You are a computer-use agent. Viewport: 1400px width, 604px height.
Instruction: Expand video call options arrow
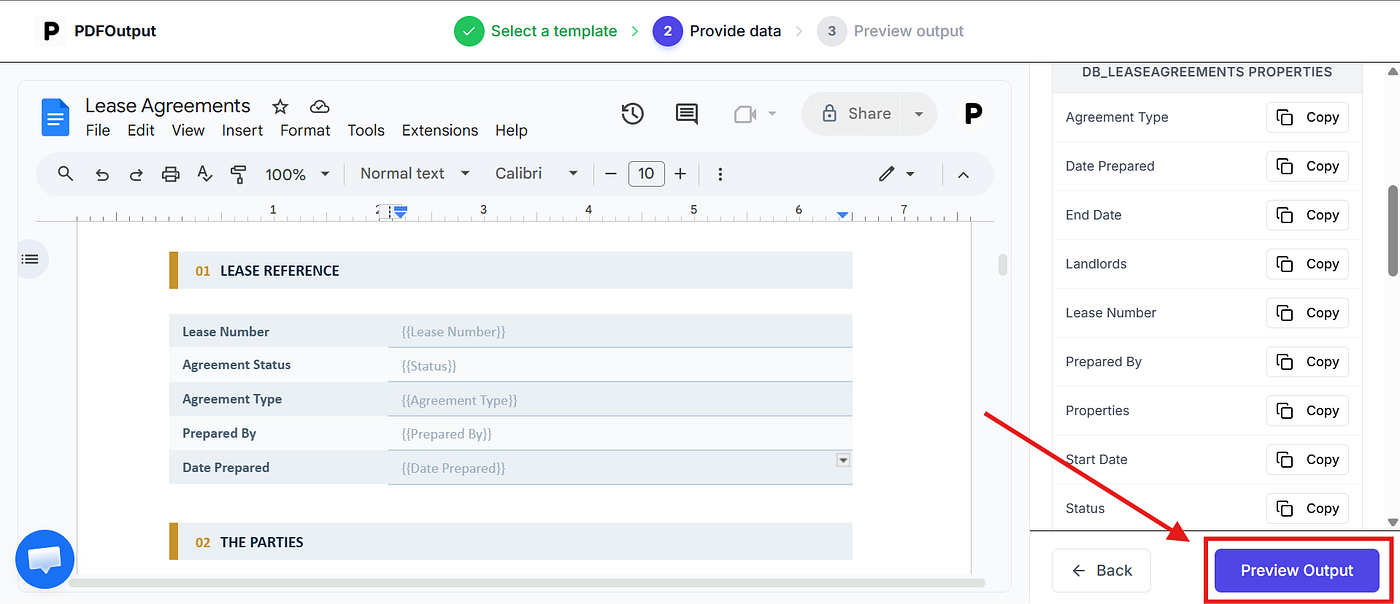[771, 114]
